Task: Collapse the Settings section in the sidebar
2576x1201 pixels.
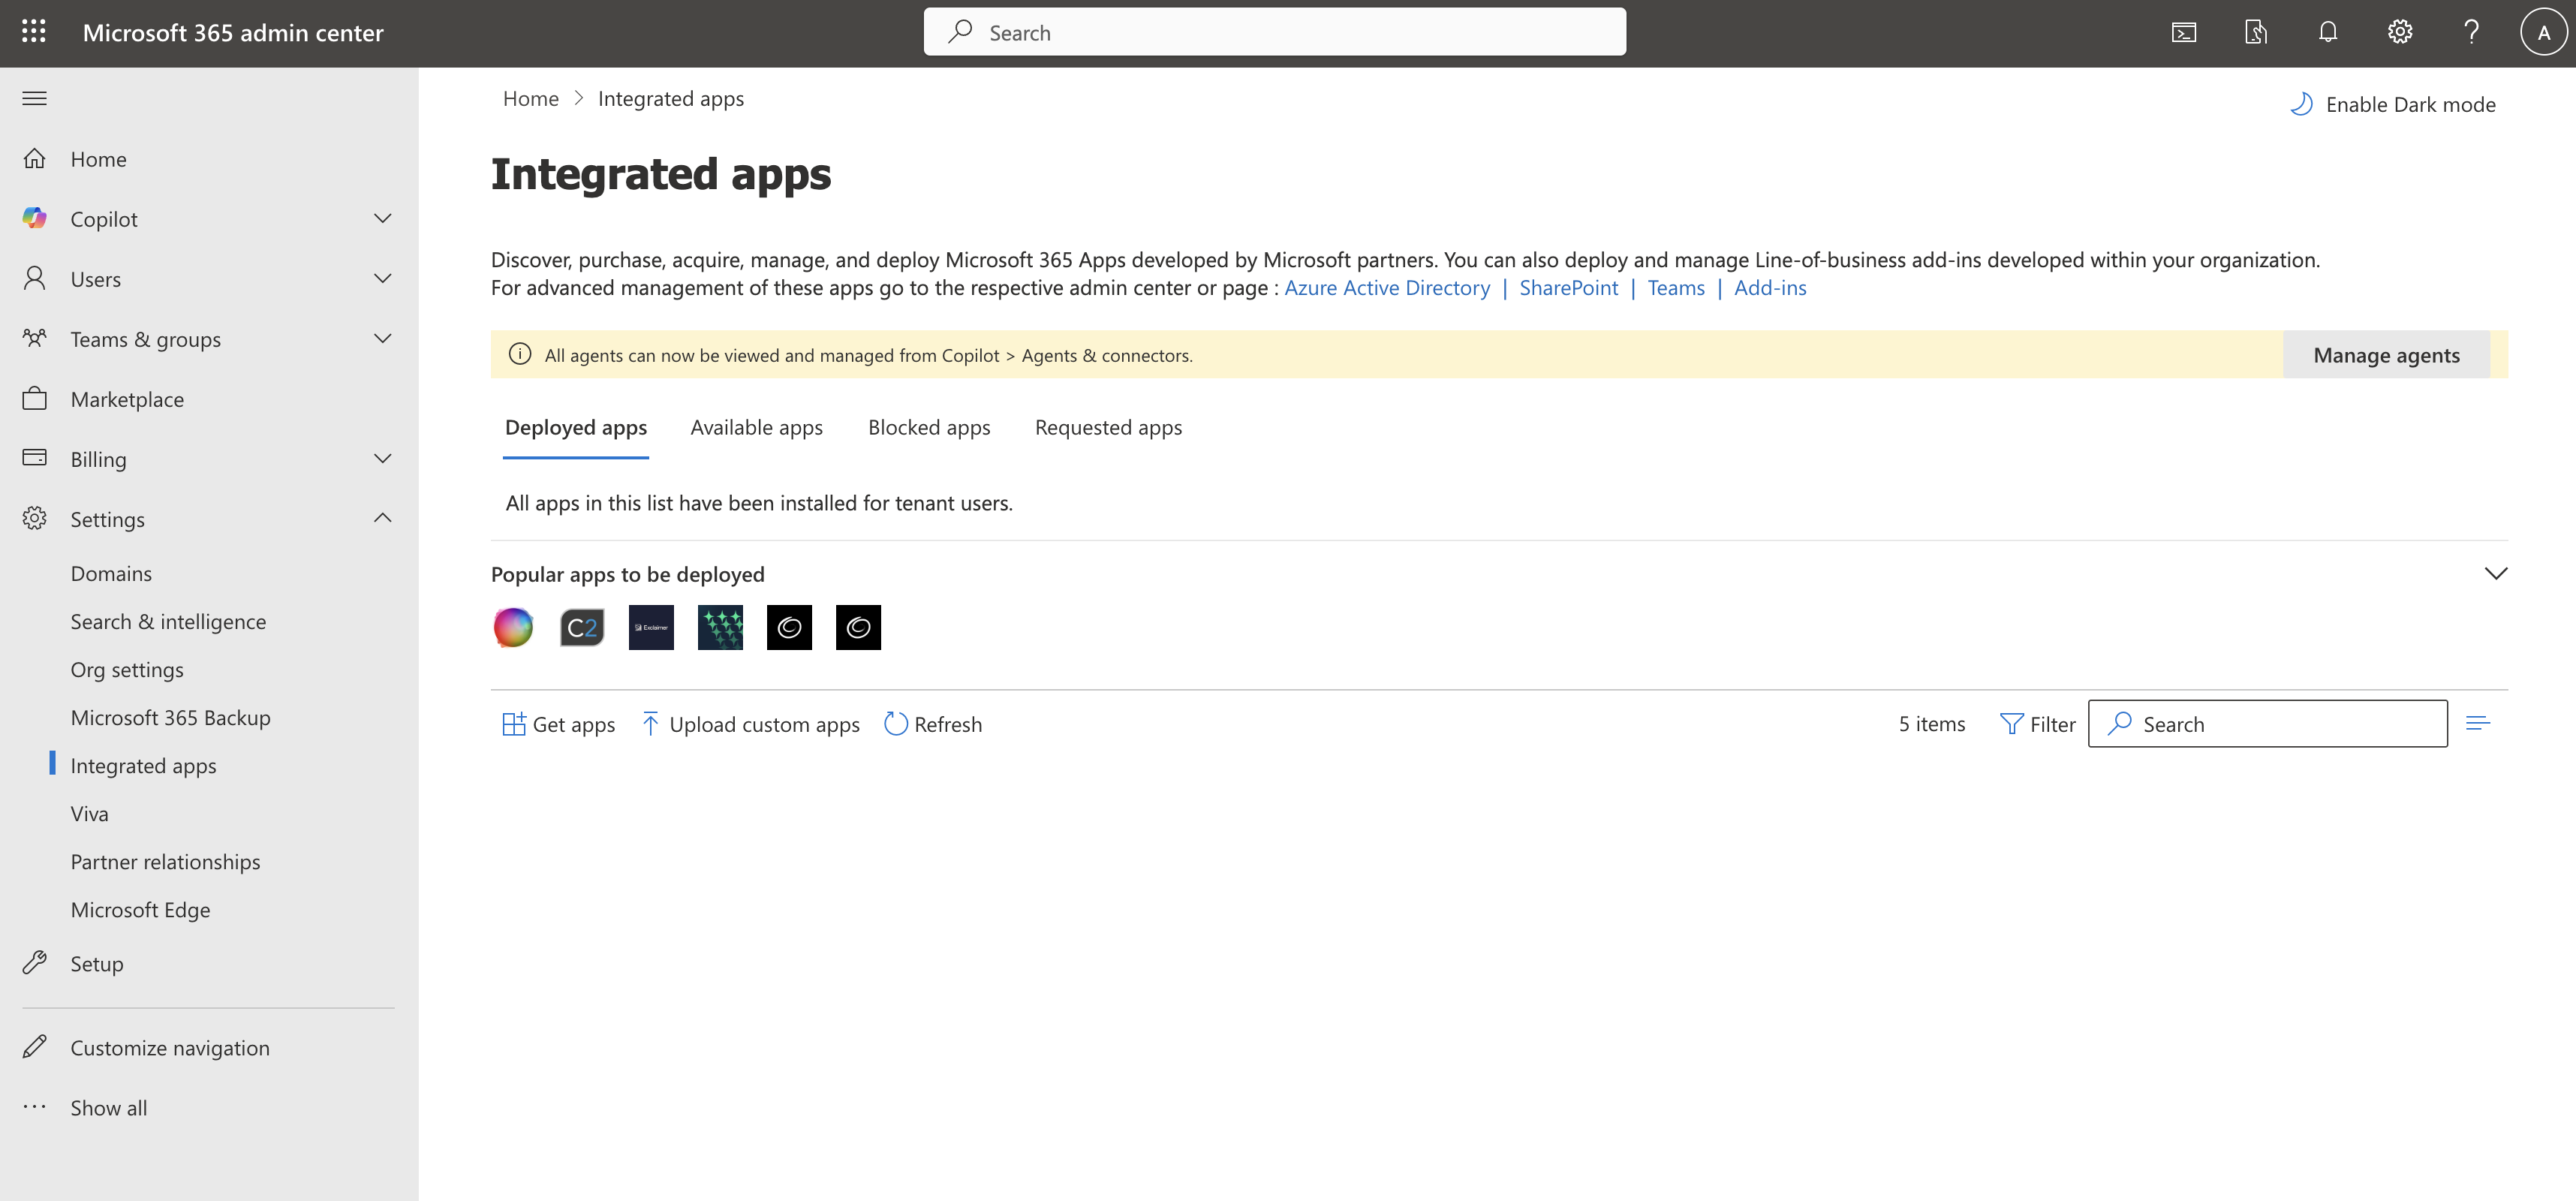Action: pyautogui.click(x=382, y=518)
